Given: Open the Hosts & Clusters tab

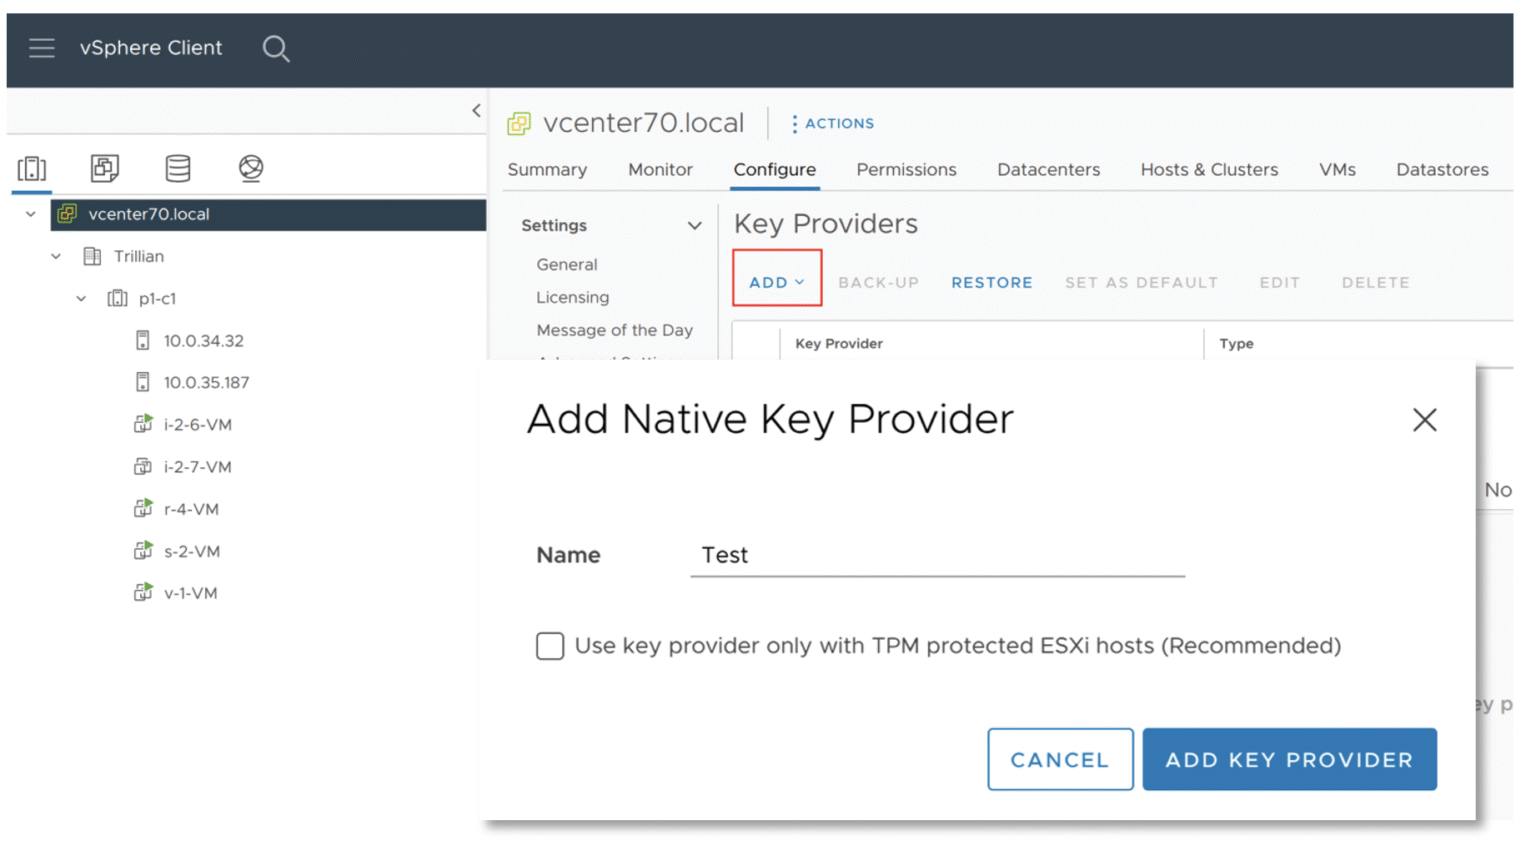Looking at the screenshot, I should [1209, 170].
